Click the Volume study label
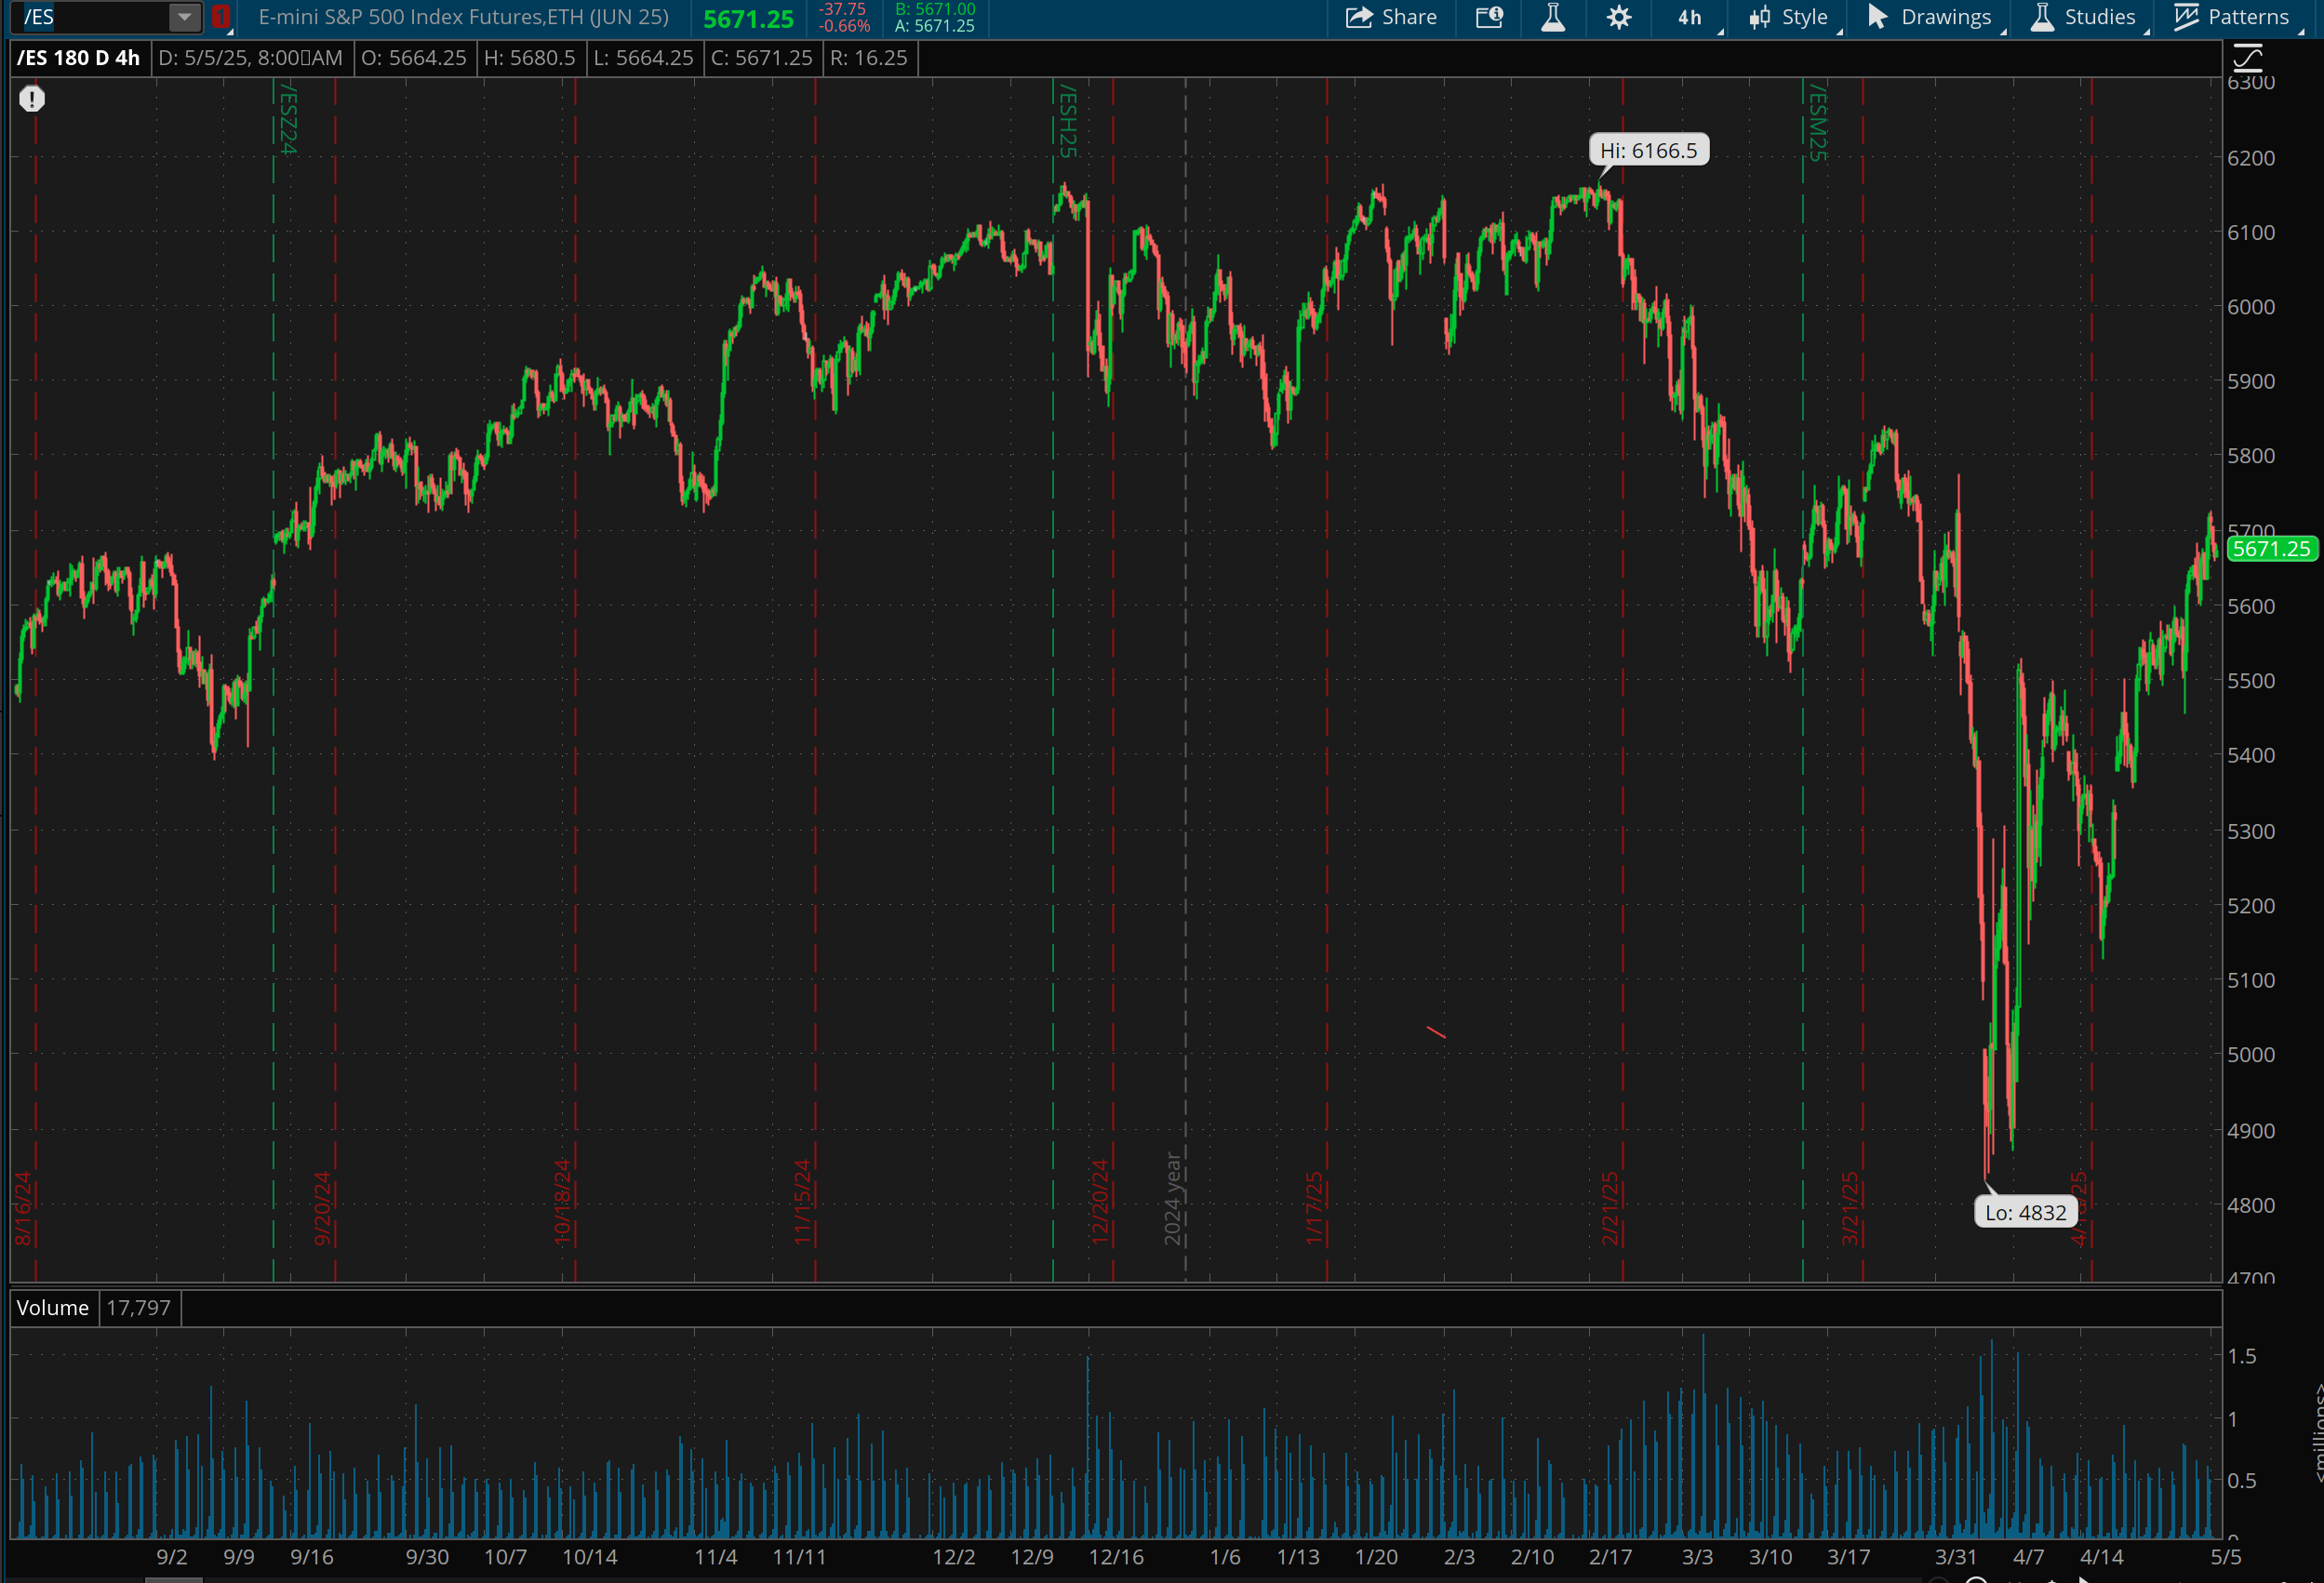 click(x=52, y=1307)
